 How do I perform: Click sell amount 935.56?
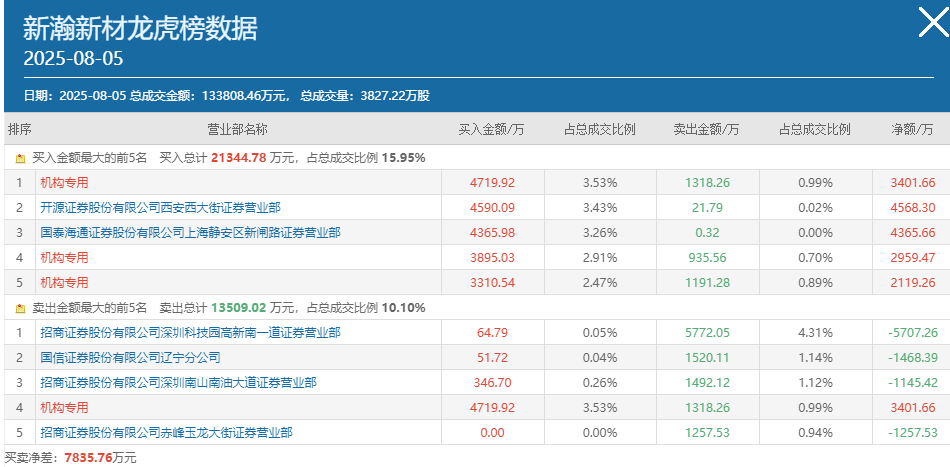click(707, 257)
